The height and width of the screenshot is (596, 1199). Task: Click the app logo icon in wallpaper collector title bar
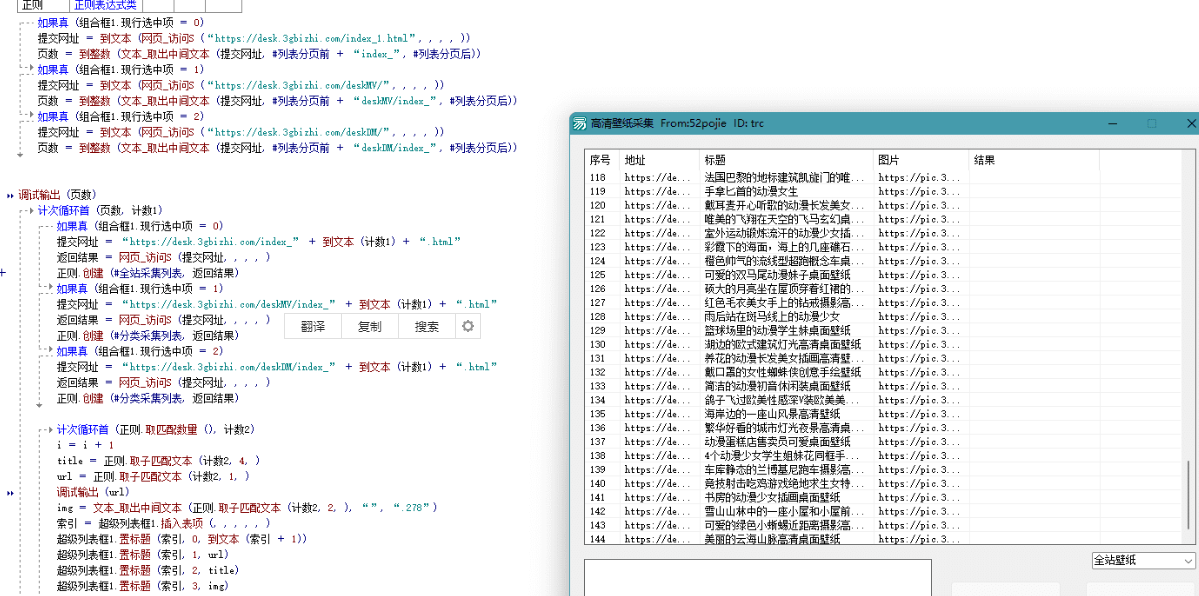[579, 123]
